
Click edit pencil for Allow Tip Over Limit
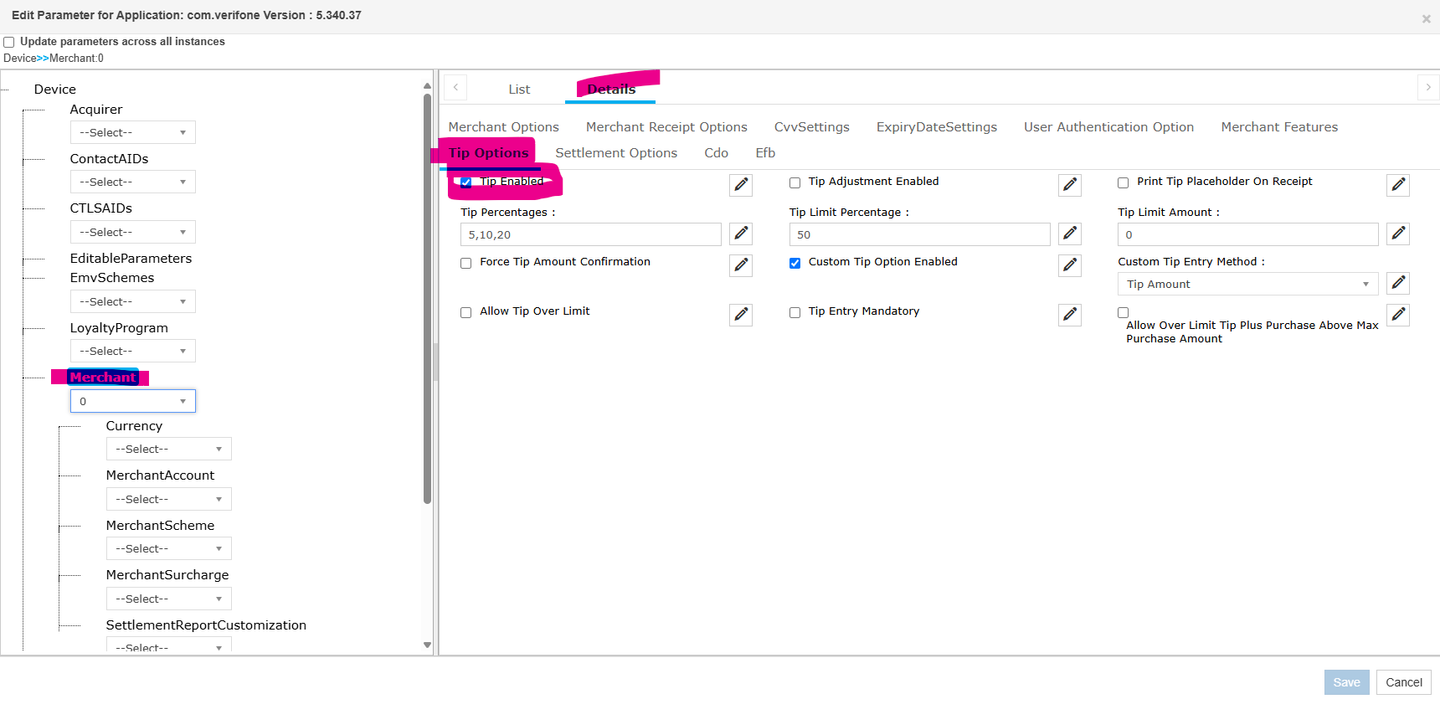pyautogui.click(x=741, y=314)
